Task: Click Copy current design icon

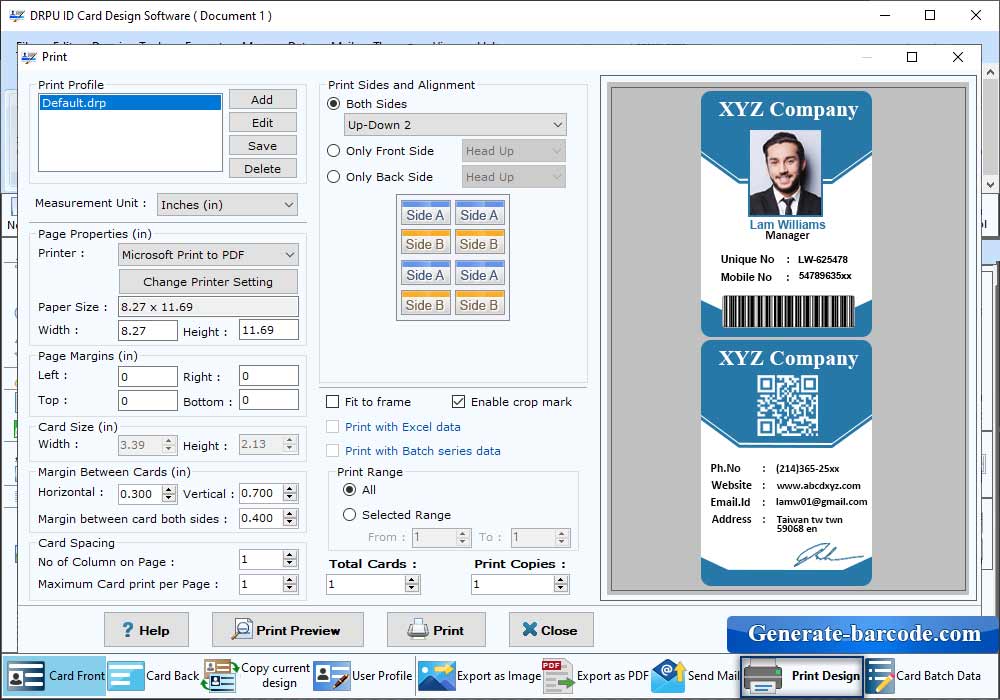Action: pos(219,676)
